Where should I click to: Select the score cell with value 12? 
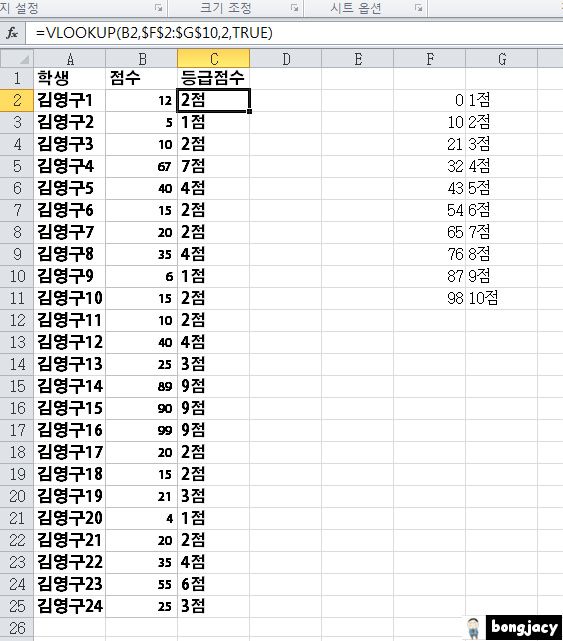tap(142, 100)
